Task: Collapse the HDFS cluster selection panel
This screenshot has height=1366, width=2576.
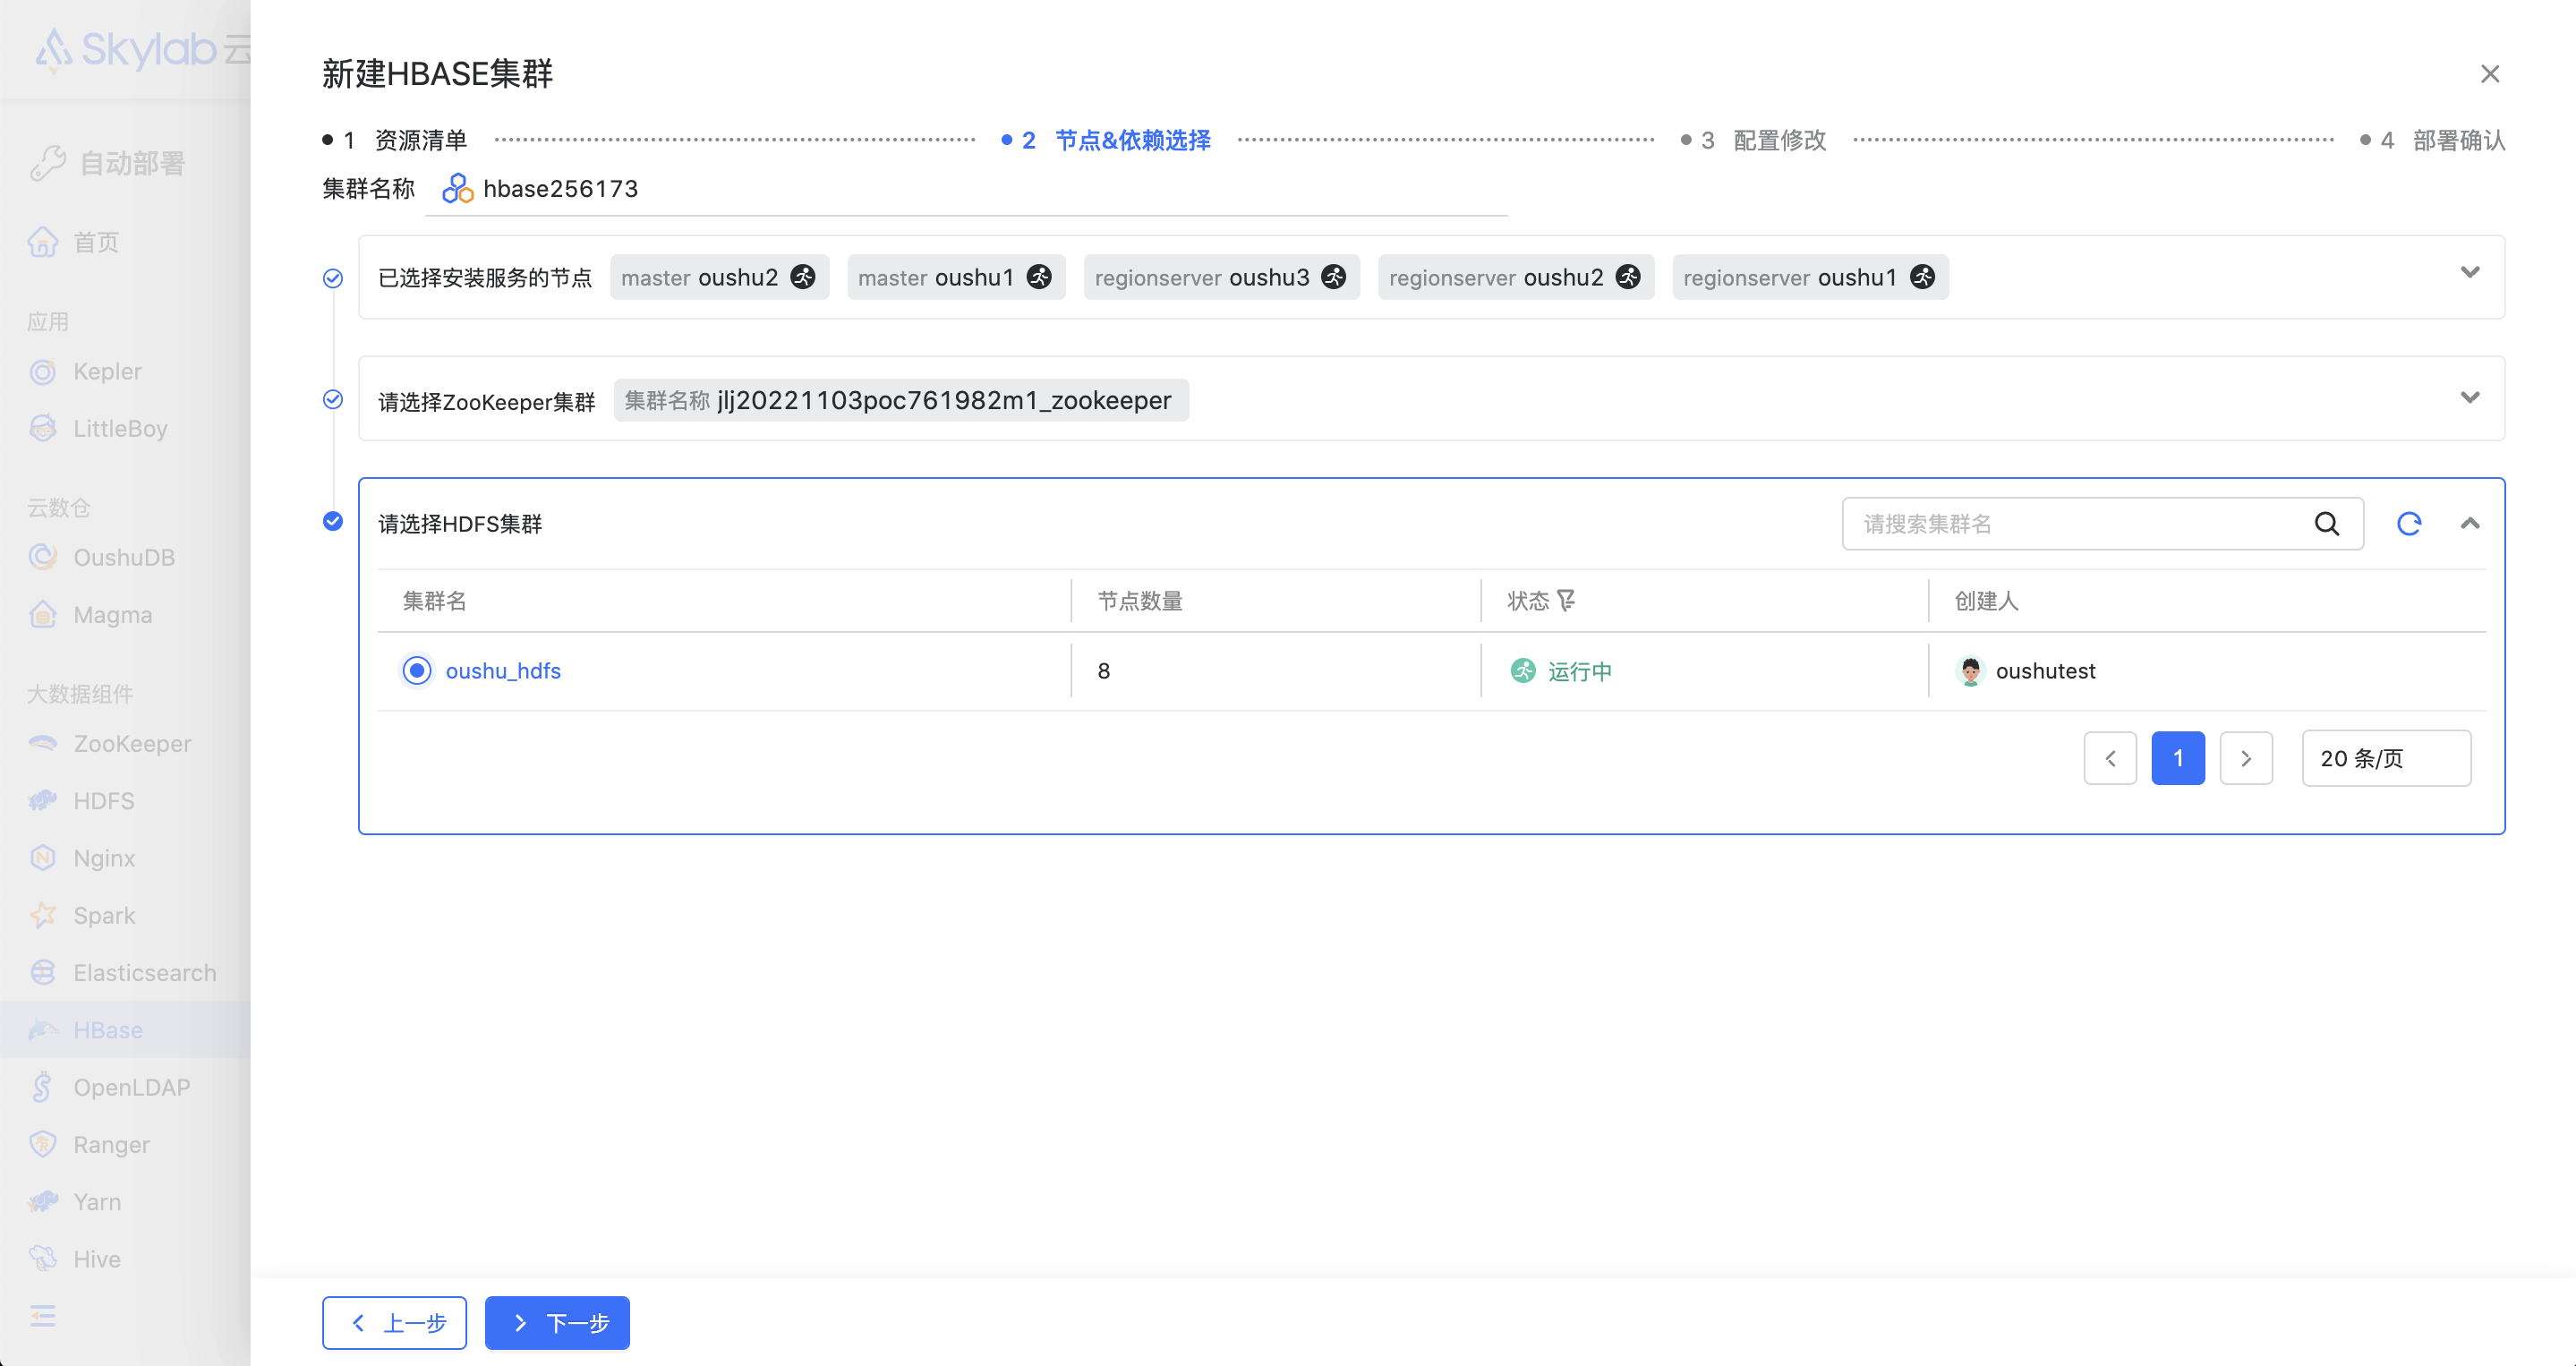Action: click(2469, 523)
